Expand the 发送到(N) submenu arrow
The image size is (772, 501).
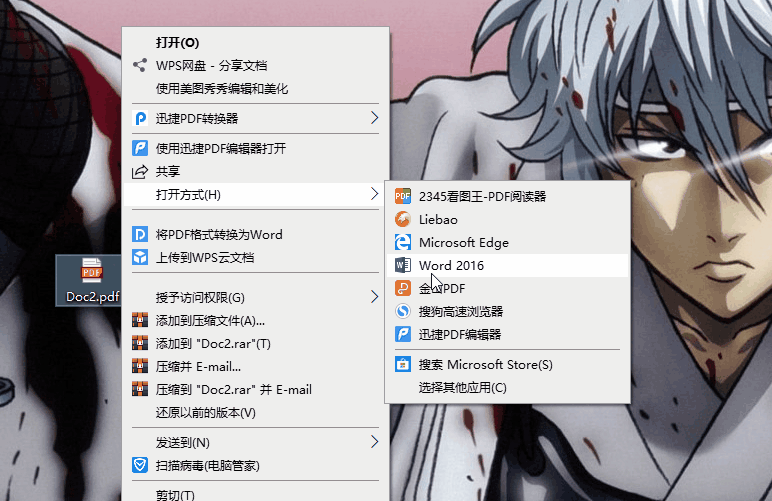(374, 442)
